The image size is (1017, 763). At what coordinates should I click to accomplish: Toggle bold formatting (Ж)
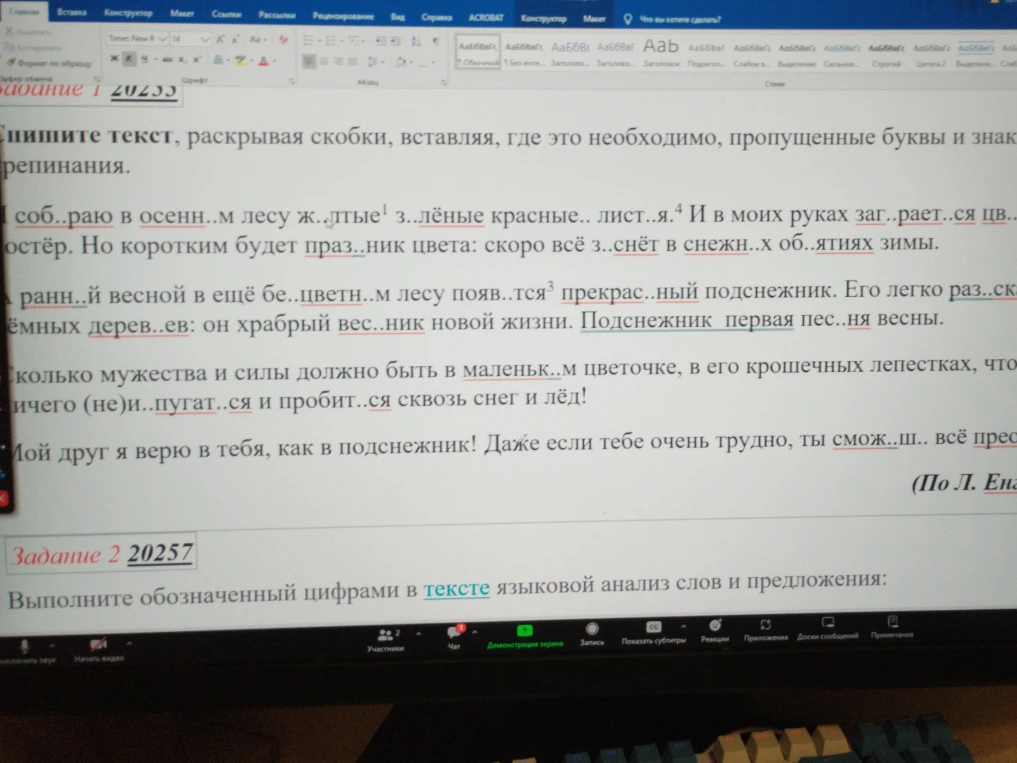(x=114, y=59)
